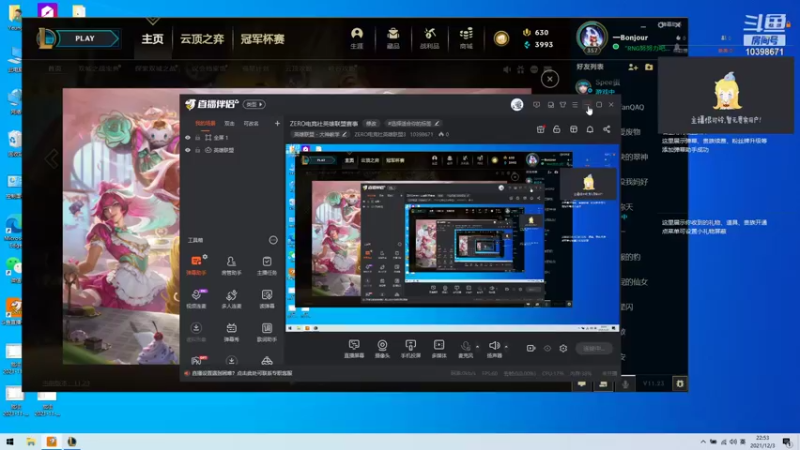Viewport: 800px width, 450px height.
Task: Click the previous arrow on the League banner
Action: 52,159
